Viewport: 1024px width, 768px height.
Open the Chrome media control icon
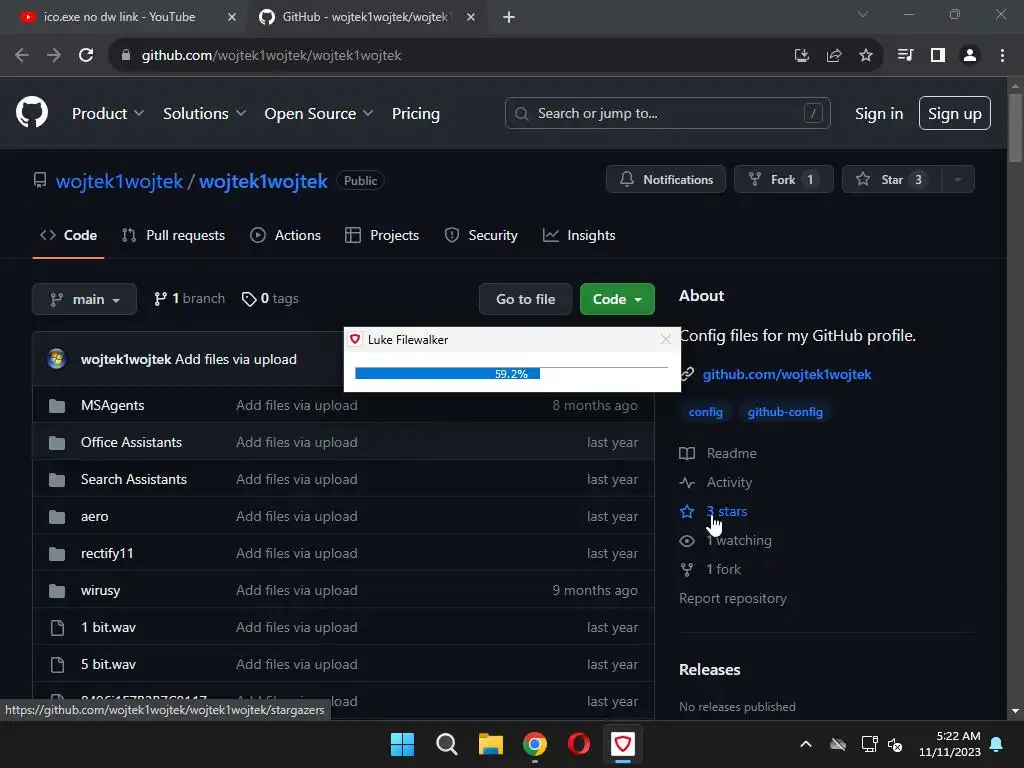click(905, 56)
